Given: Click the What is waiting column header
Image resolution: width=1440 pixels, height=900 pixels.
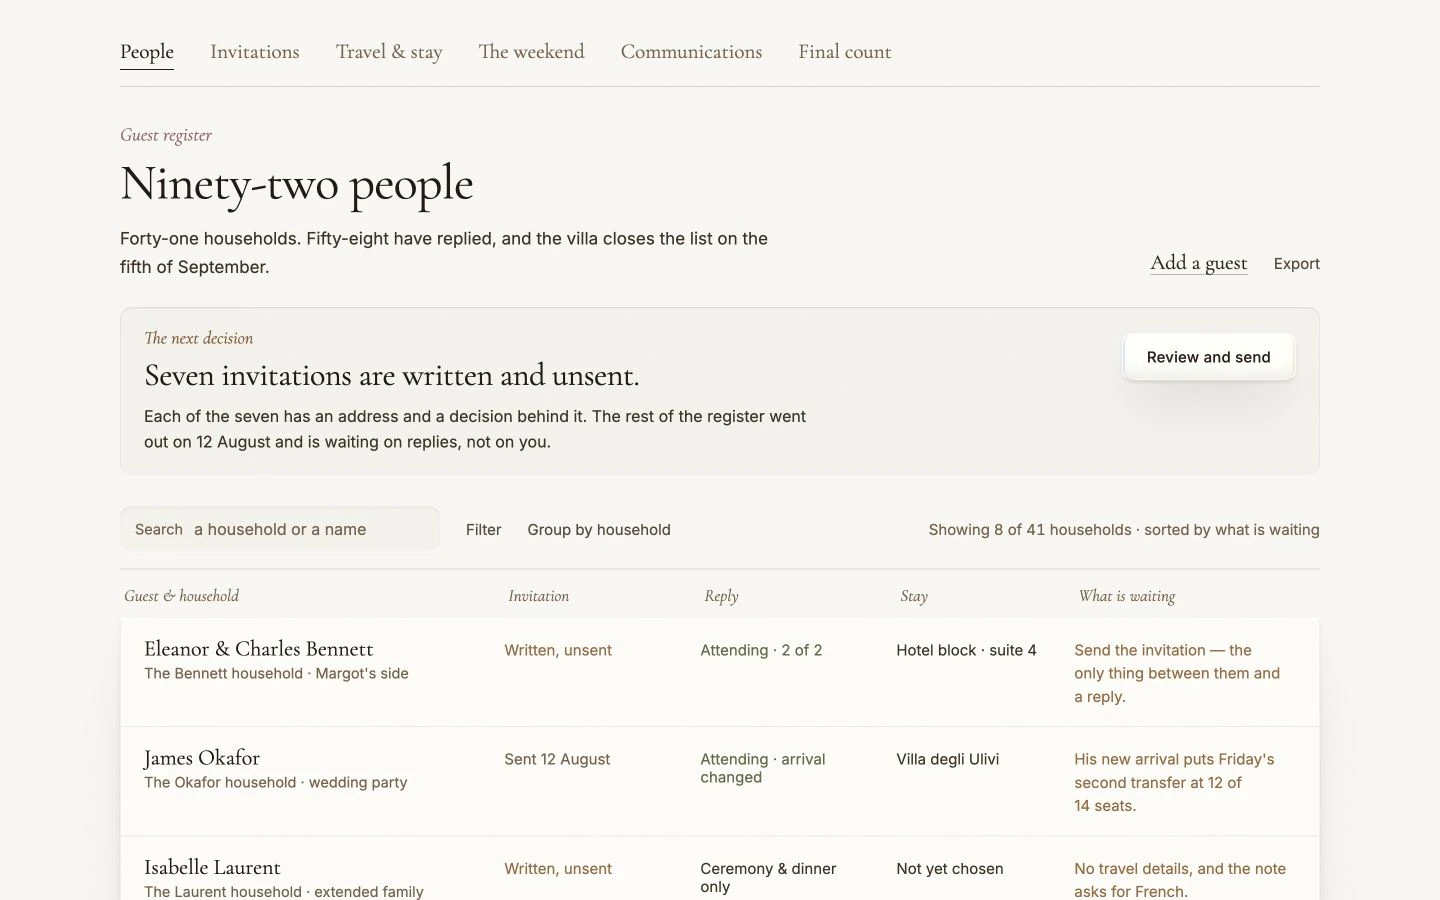Looking at the screenshot, I should [1127, 596].
